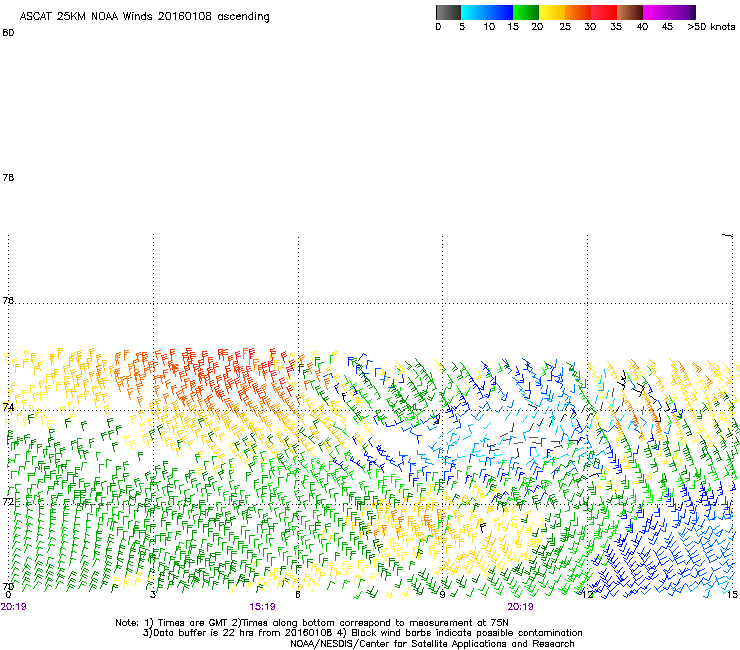Click the 'NOAA/NESDIS/Center for Satellite Applications and Research' credit
The width and height of the screenshot is (740, 650).
click(x=432, y=644)
